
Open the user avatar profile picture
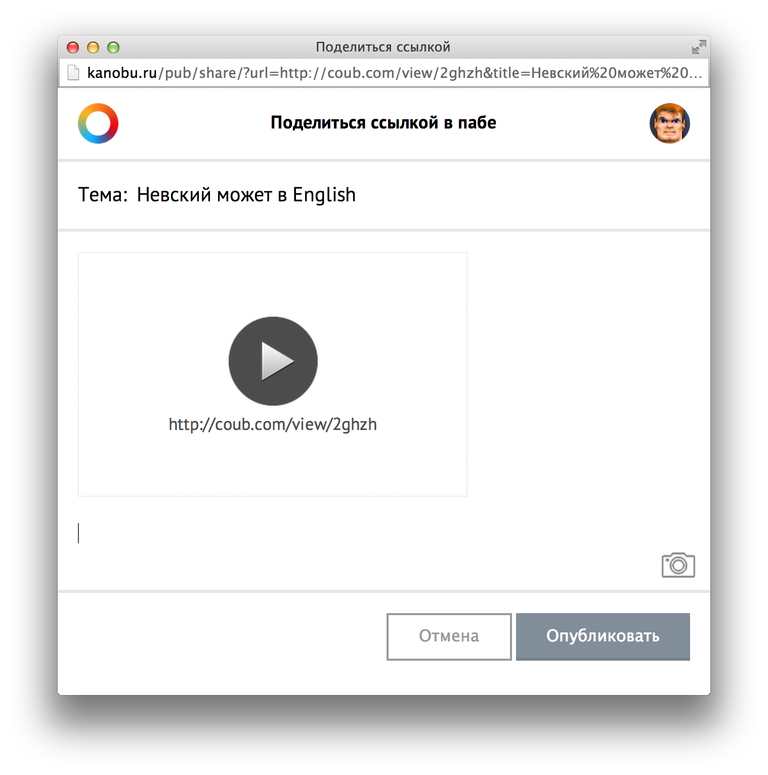(670, 123)
